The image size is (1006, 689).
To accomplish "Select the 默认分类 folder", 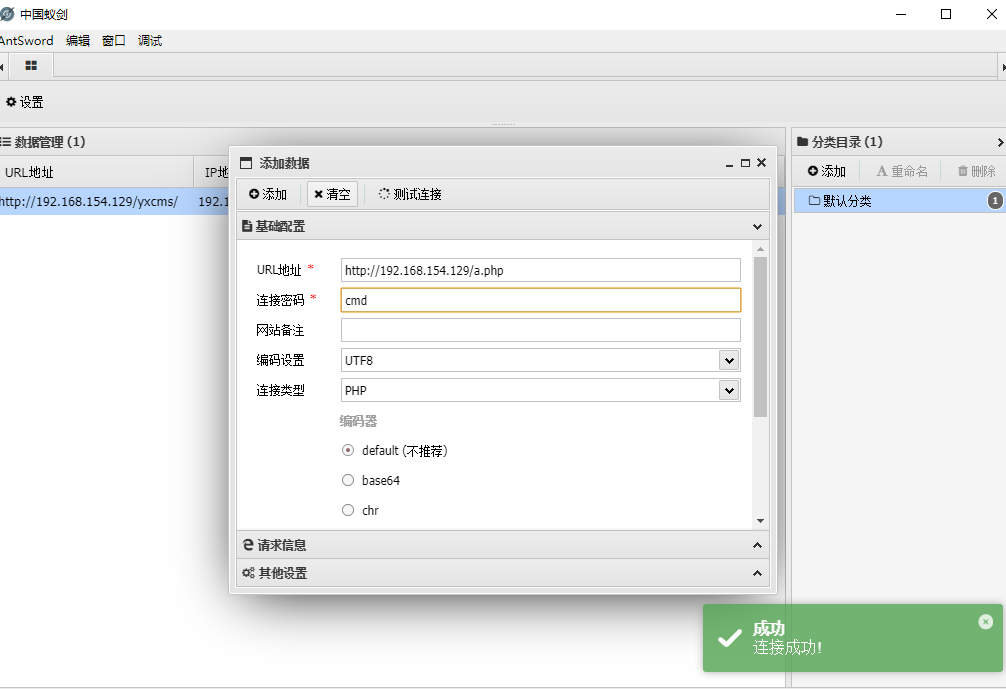I will tap(899, 201).
